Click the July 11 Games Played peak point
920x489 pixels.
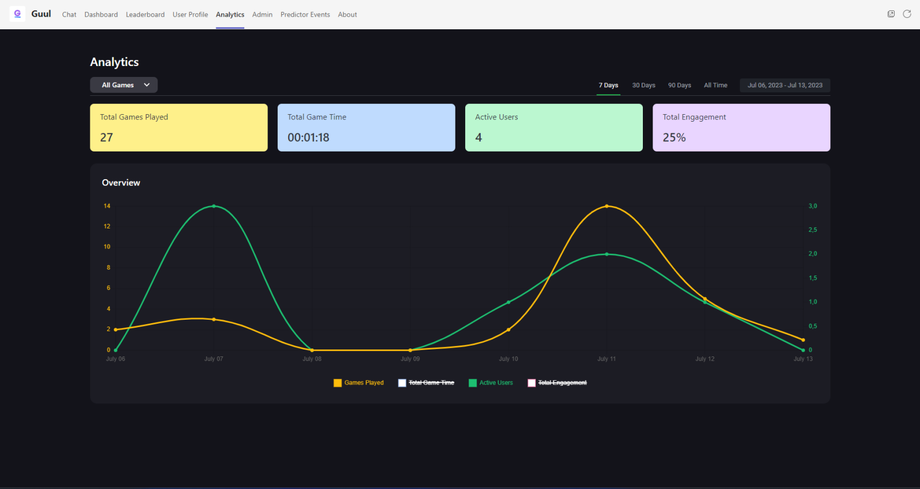607,206
